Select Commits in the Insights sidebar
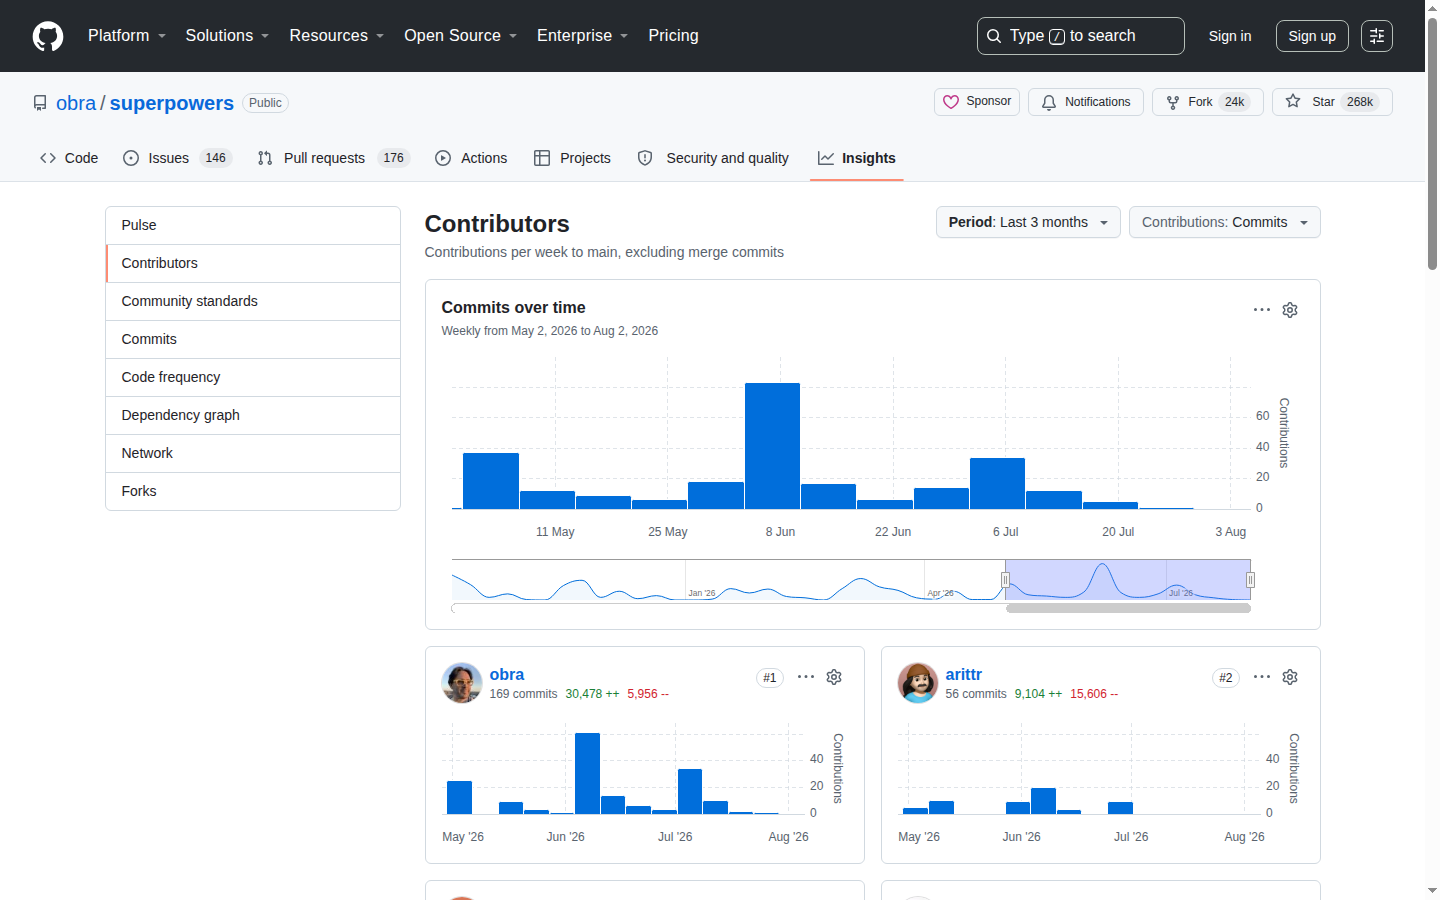1440x900 pixels. (253, 339)
